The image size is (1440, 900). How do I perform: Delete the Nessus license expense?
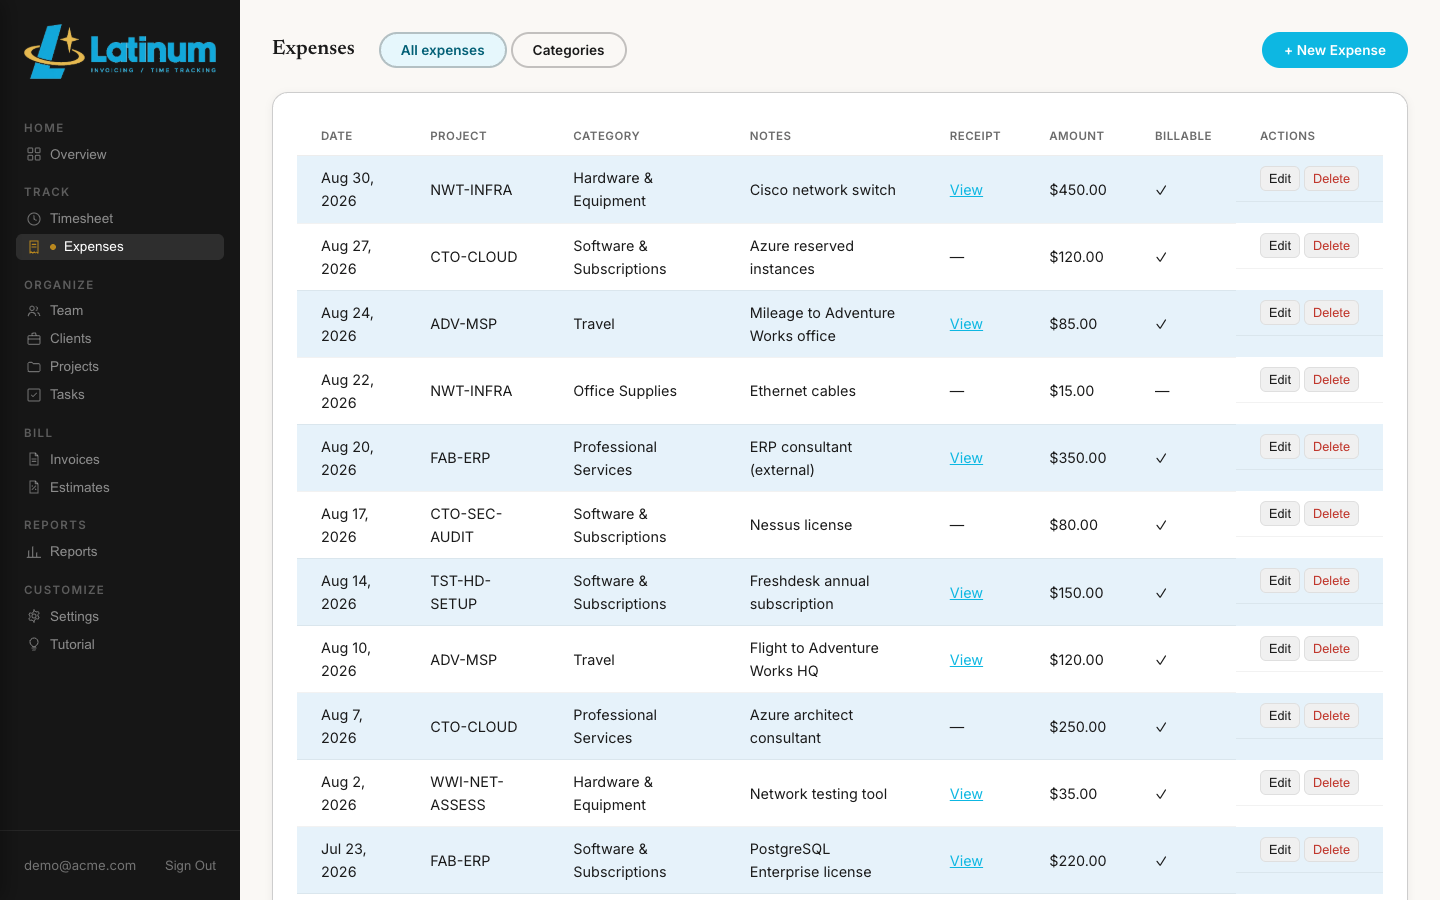click(1331, 514)
